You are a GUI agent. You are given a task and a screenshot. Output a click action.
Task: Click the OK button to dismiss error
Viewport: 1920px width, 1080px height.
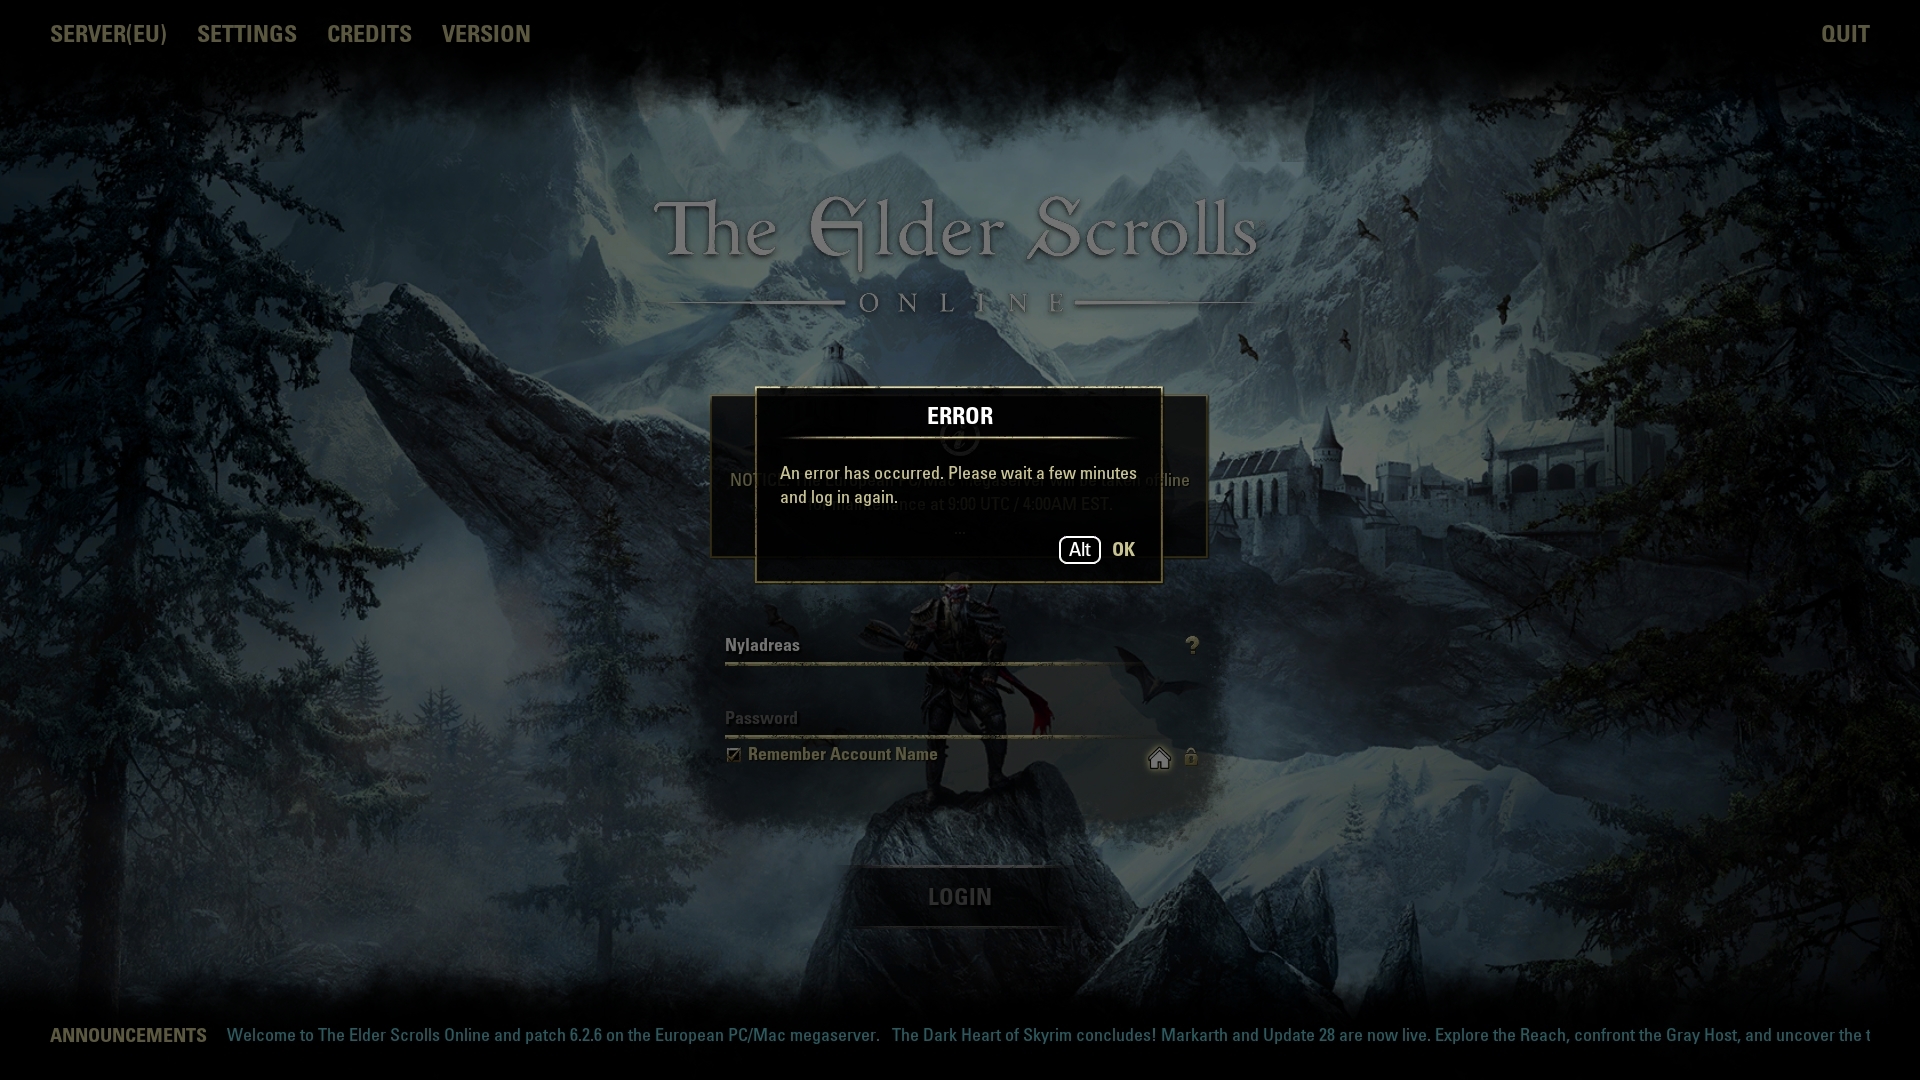pyautogui.click(x=1122, y=549)
